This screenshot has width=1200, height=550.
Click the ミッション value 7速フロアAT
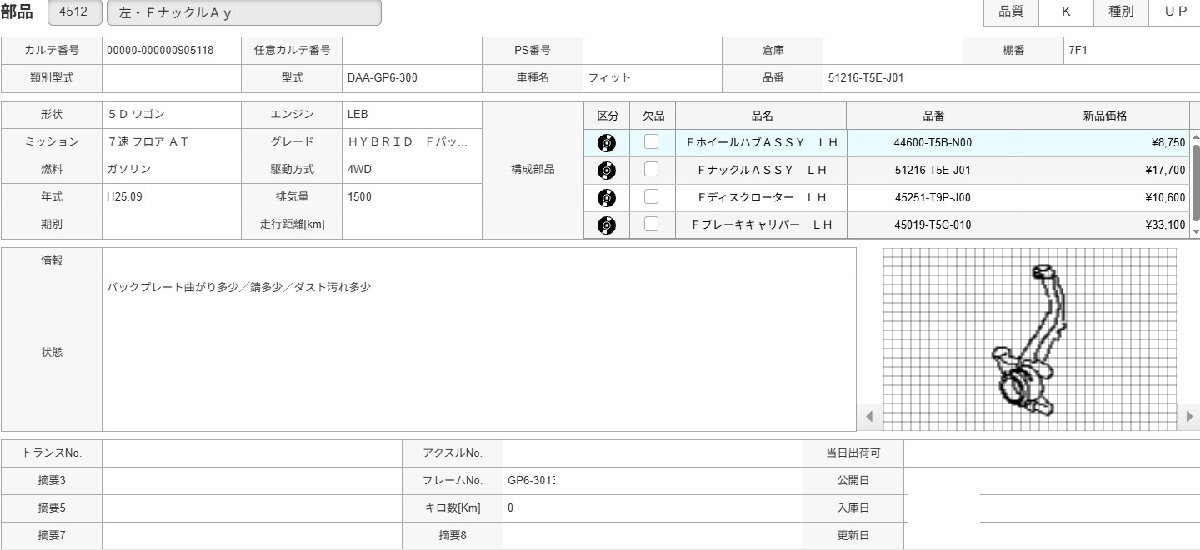click(147, 142)
